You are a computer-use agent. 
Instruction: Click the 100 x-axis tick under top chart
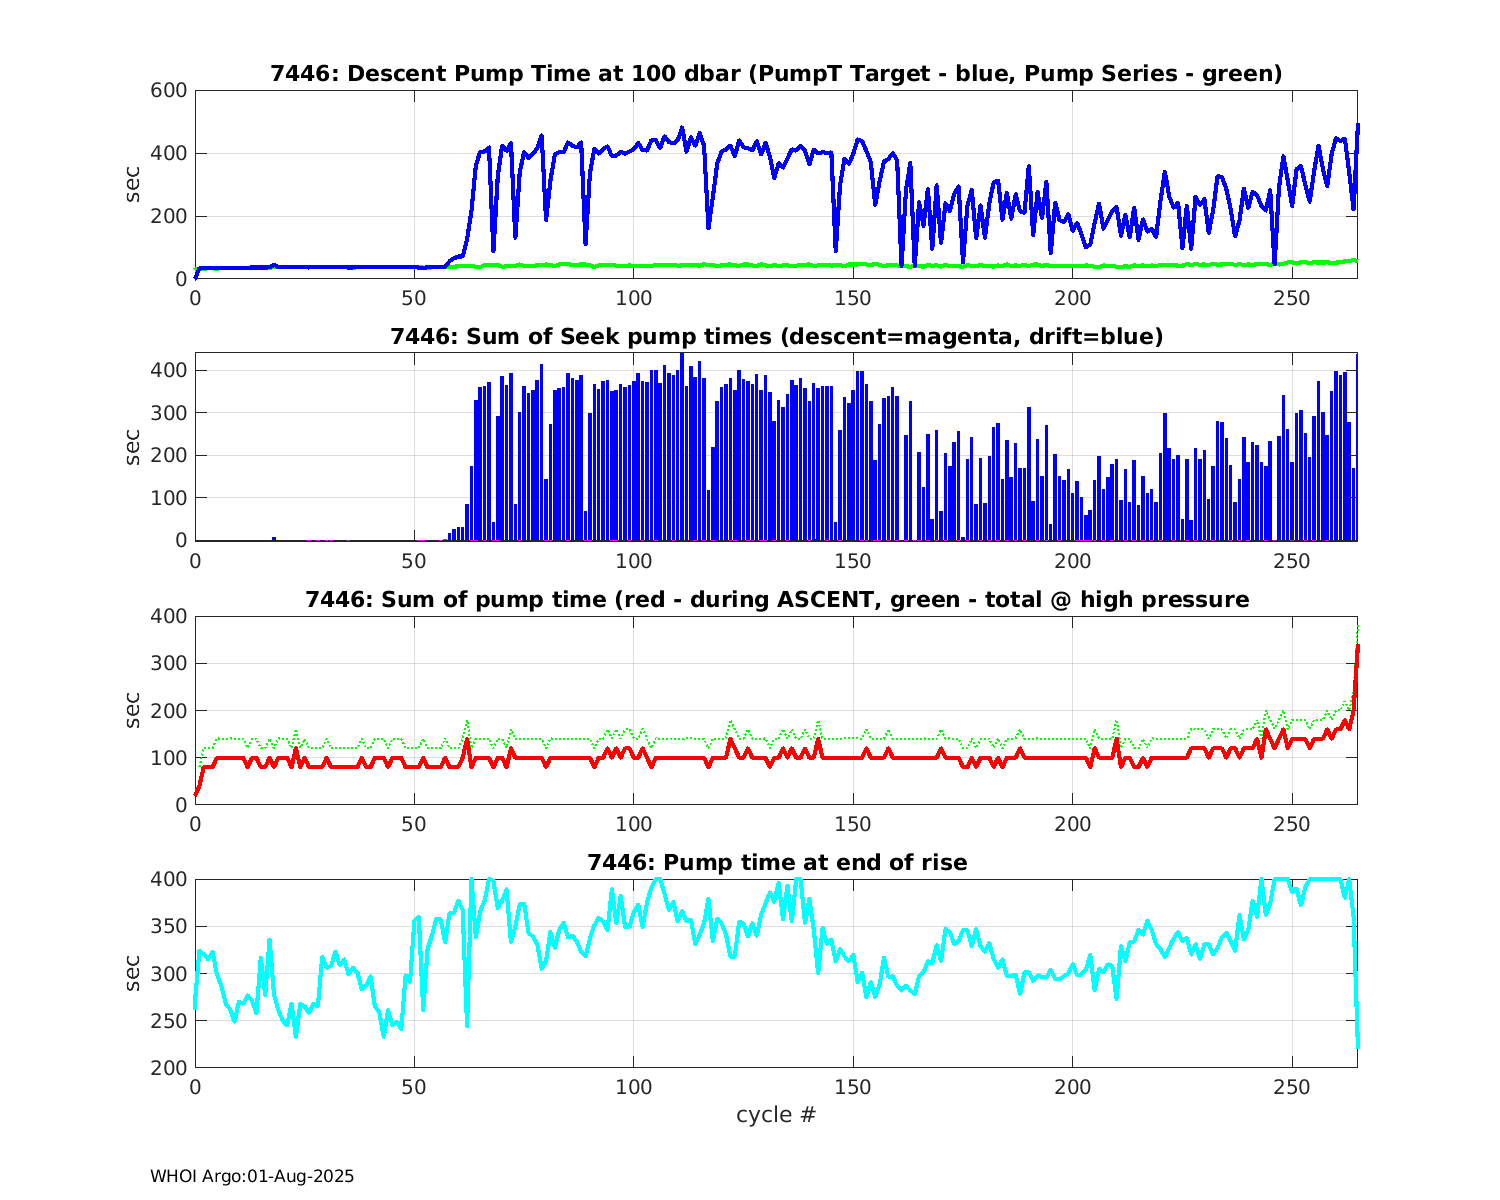pyautogui.click(x=633, y=298)
